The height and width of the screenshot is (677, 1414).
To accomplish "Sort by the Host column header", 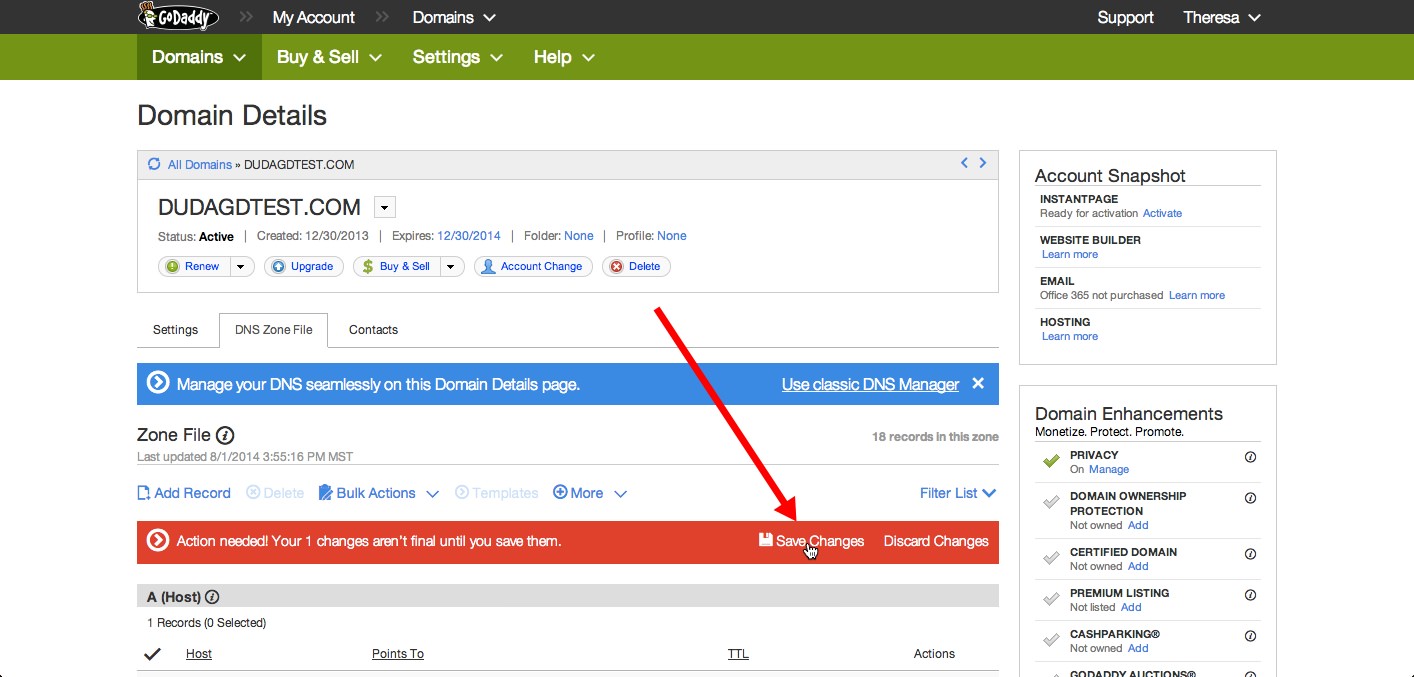I will click(x=199, y=654).
